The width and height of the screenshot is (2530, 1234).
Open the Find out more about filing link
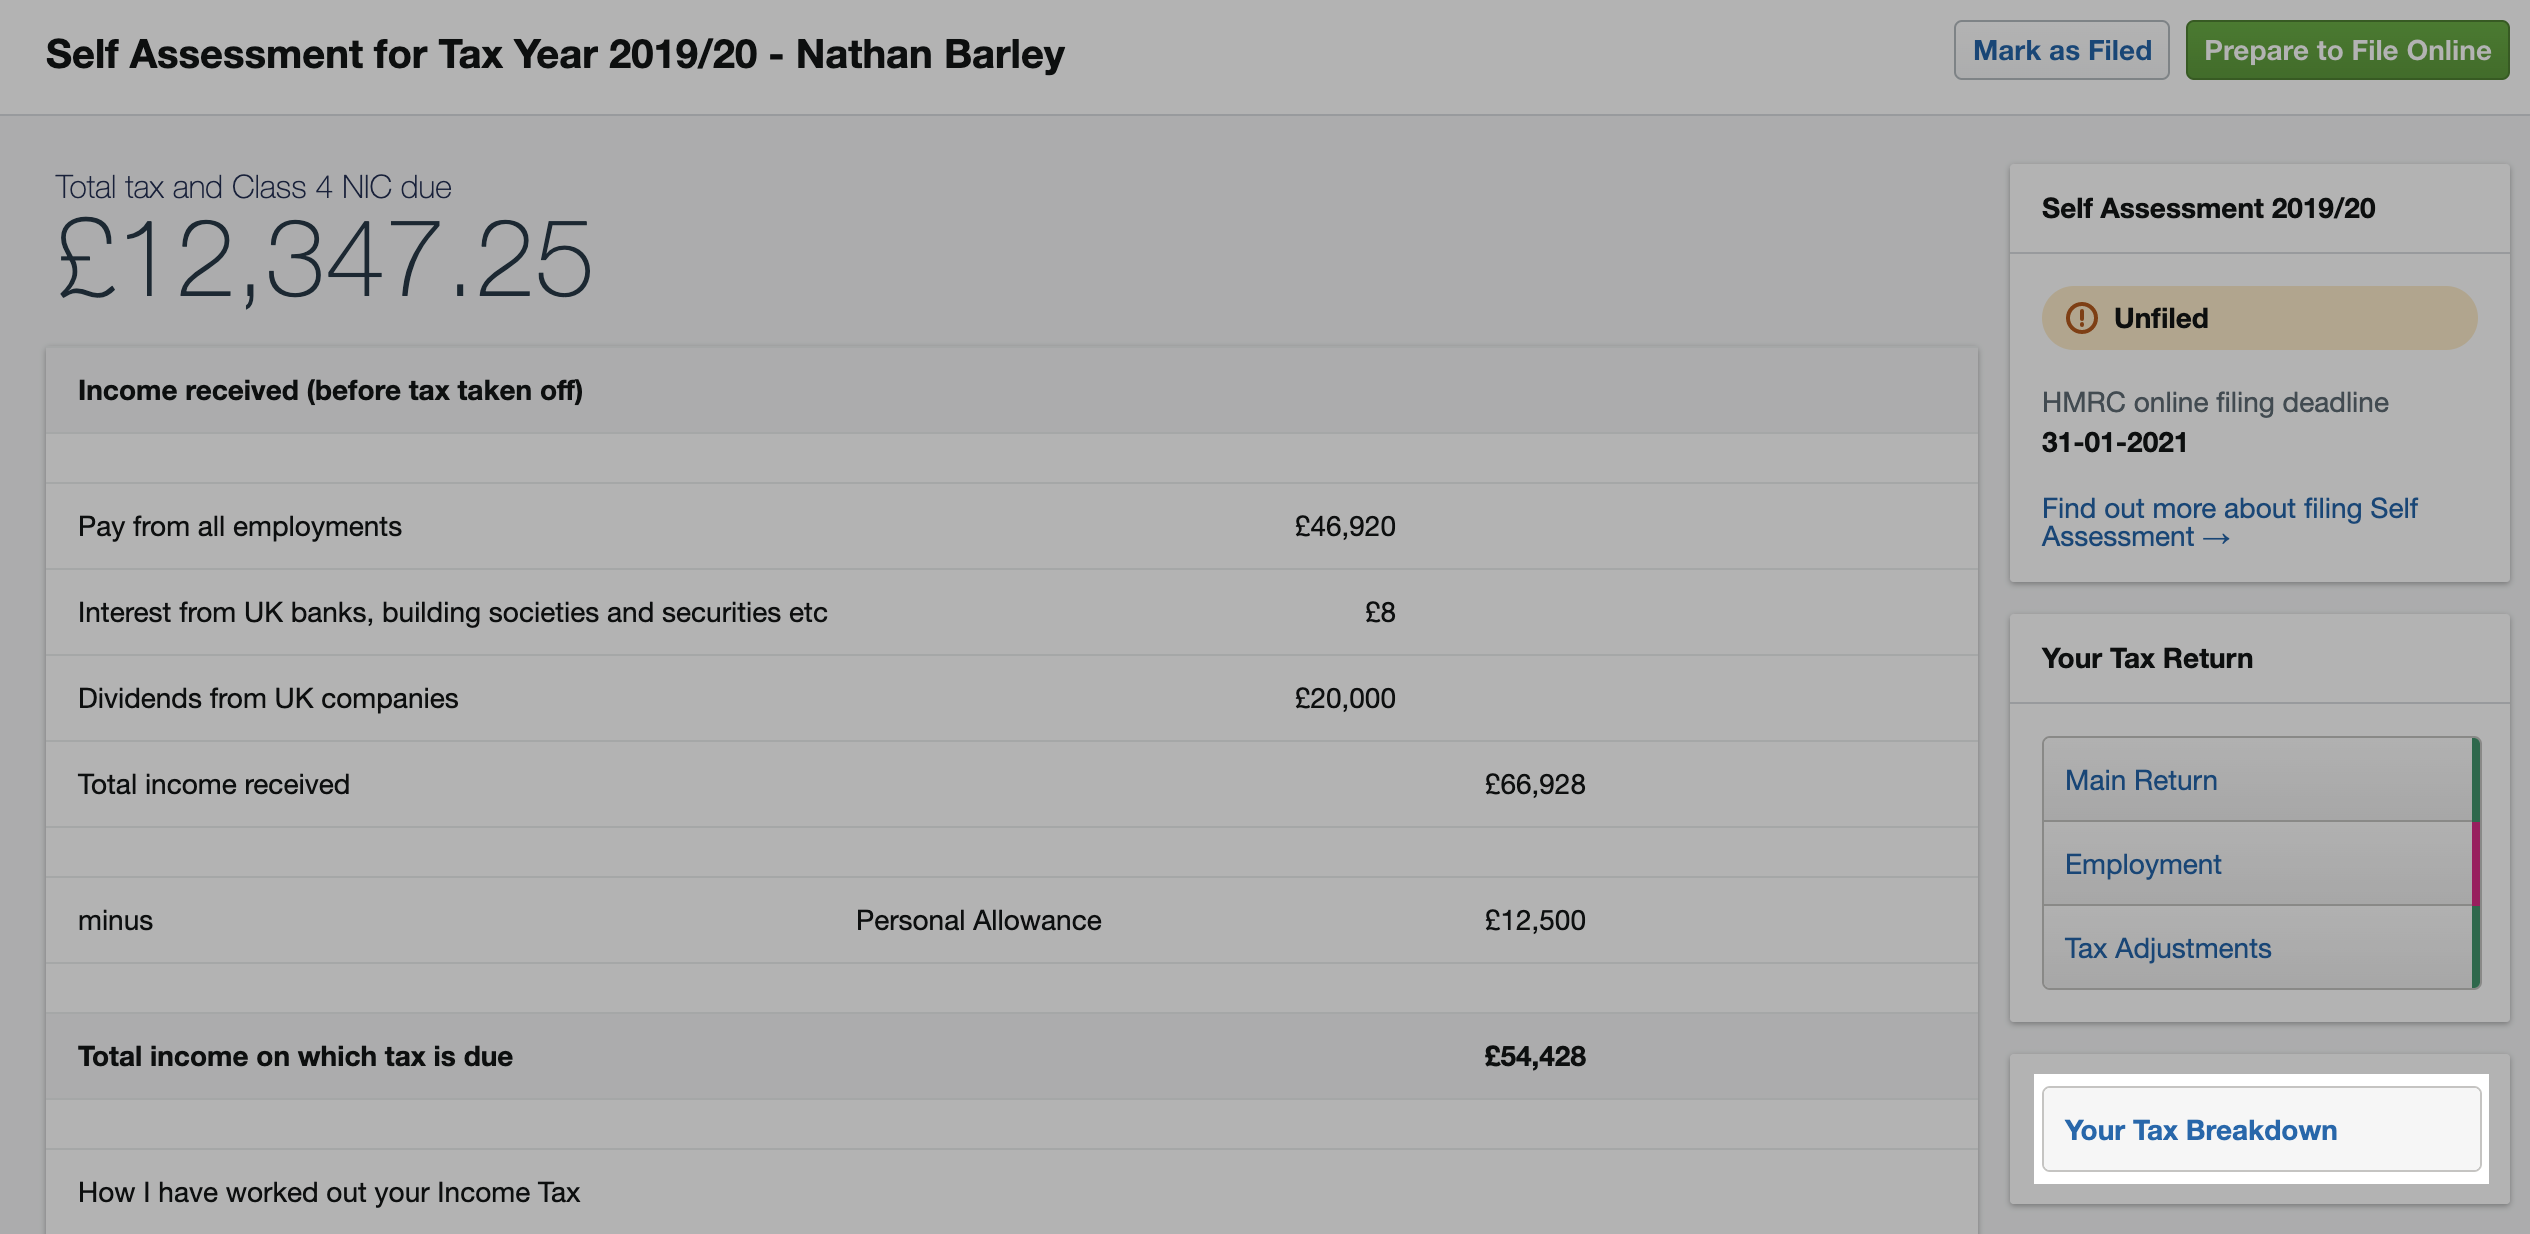click(x=2228, y=522)
